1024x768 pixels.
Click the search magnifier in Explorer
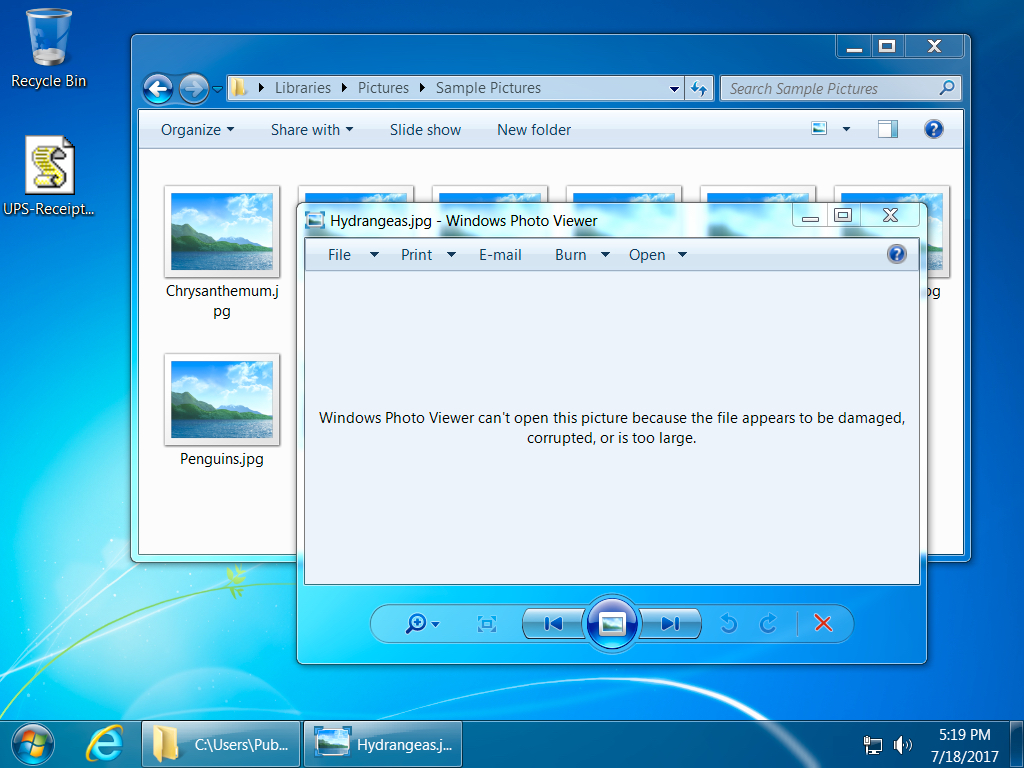(947, 88)
